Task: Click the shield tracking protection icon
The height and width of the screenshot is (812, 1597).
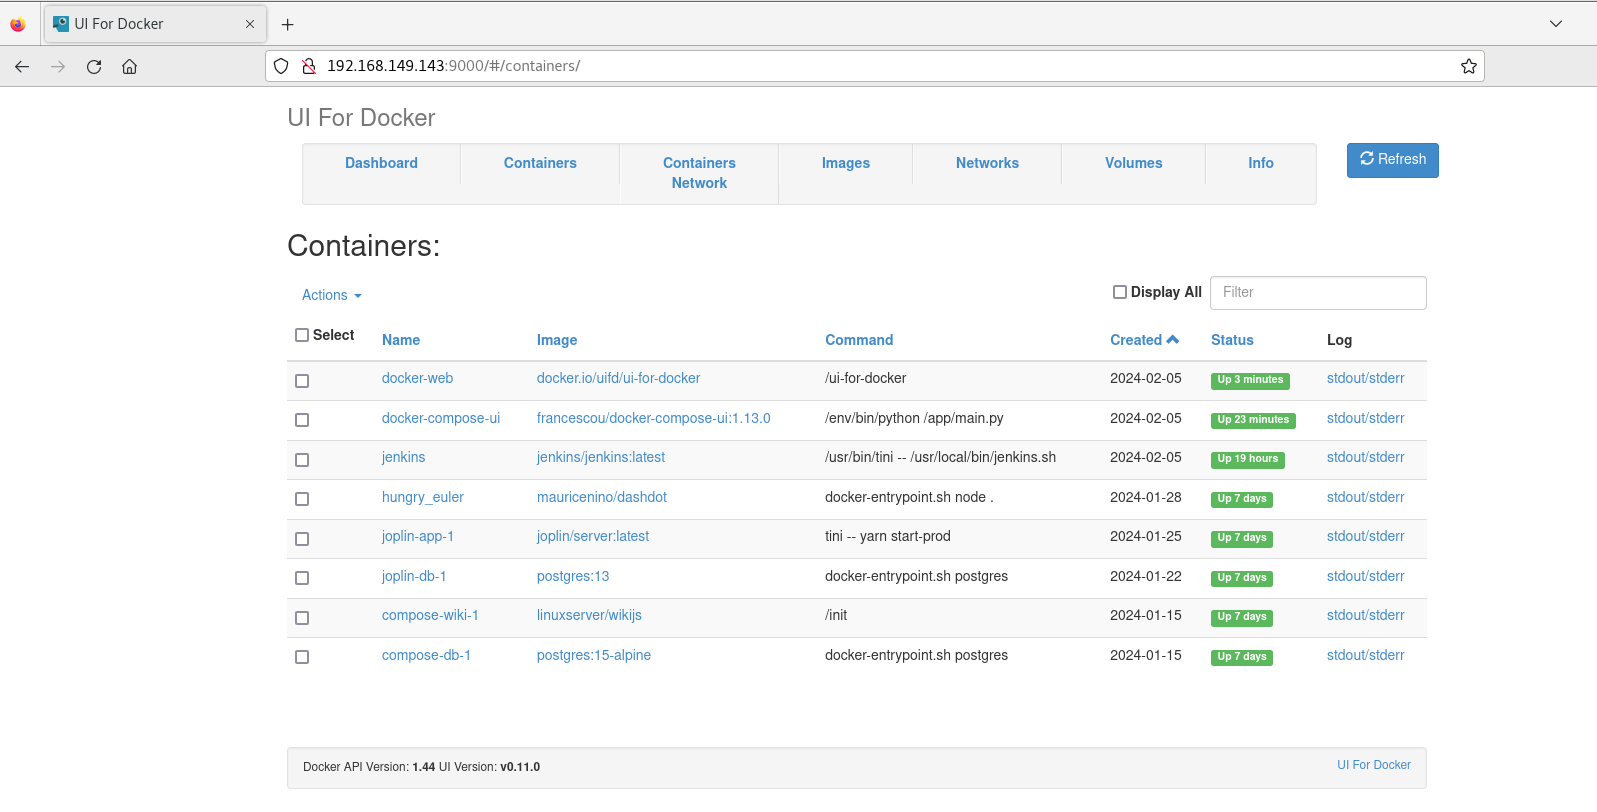Action: point(281,66)
